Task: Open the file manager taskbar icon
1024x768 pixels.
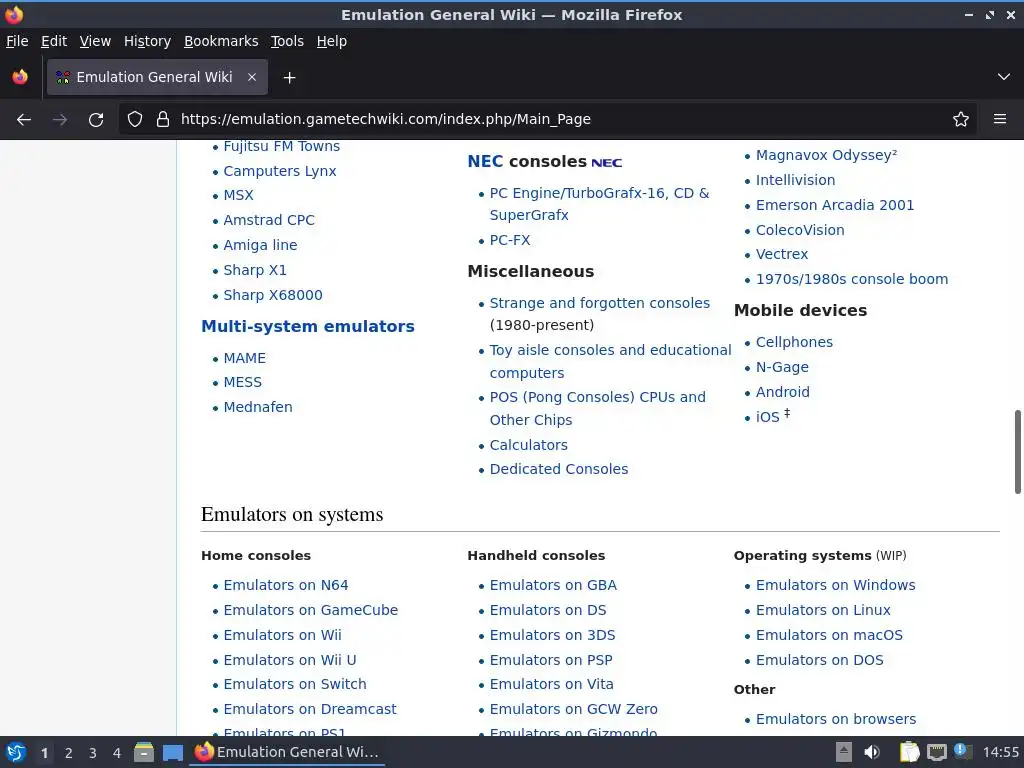Action: pyautogui.click(x=144, y=752)
